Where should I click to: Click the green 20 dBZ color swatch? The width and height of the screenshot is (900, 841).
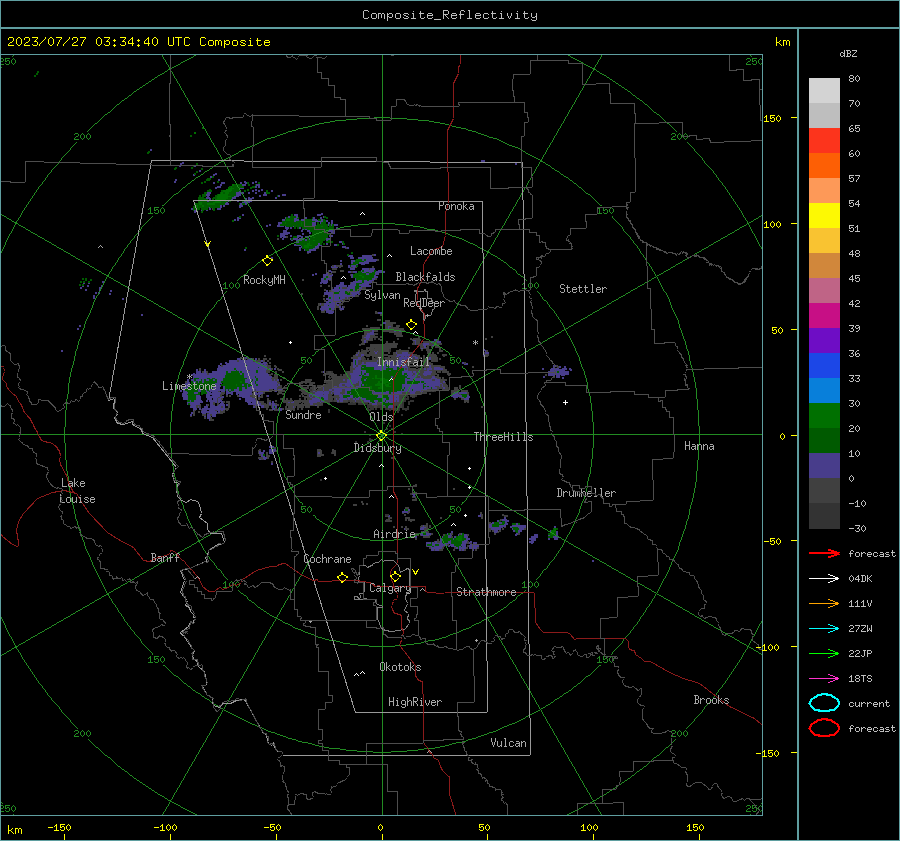pyautogui.click(x=824, y=416)
